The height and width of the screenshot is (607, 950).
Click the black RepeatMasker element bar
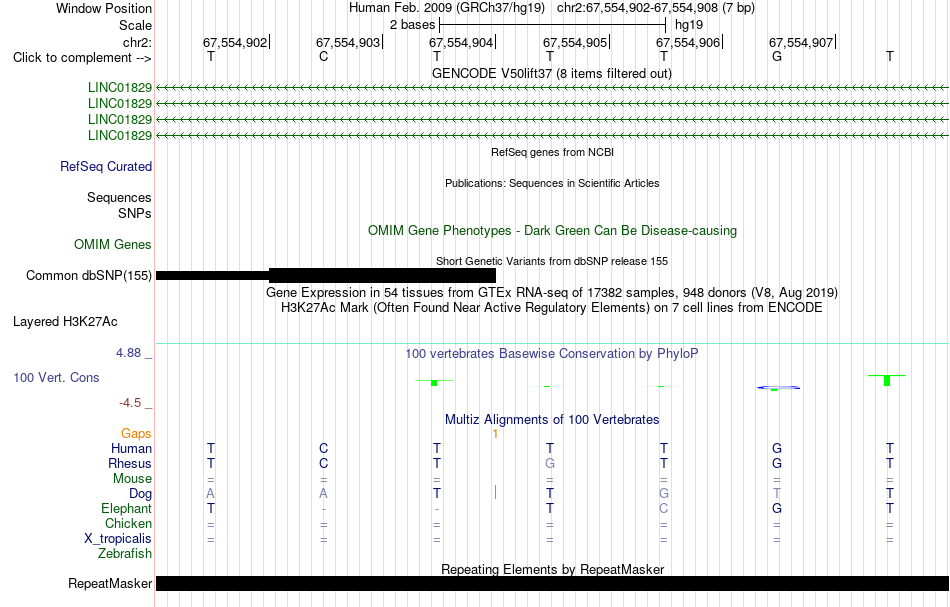553,583
